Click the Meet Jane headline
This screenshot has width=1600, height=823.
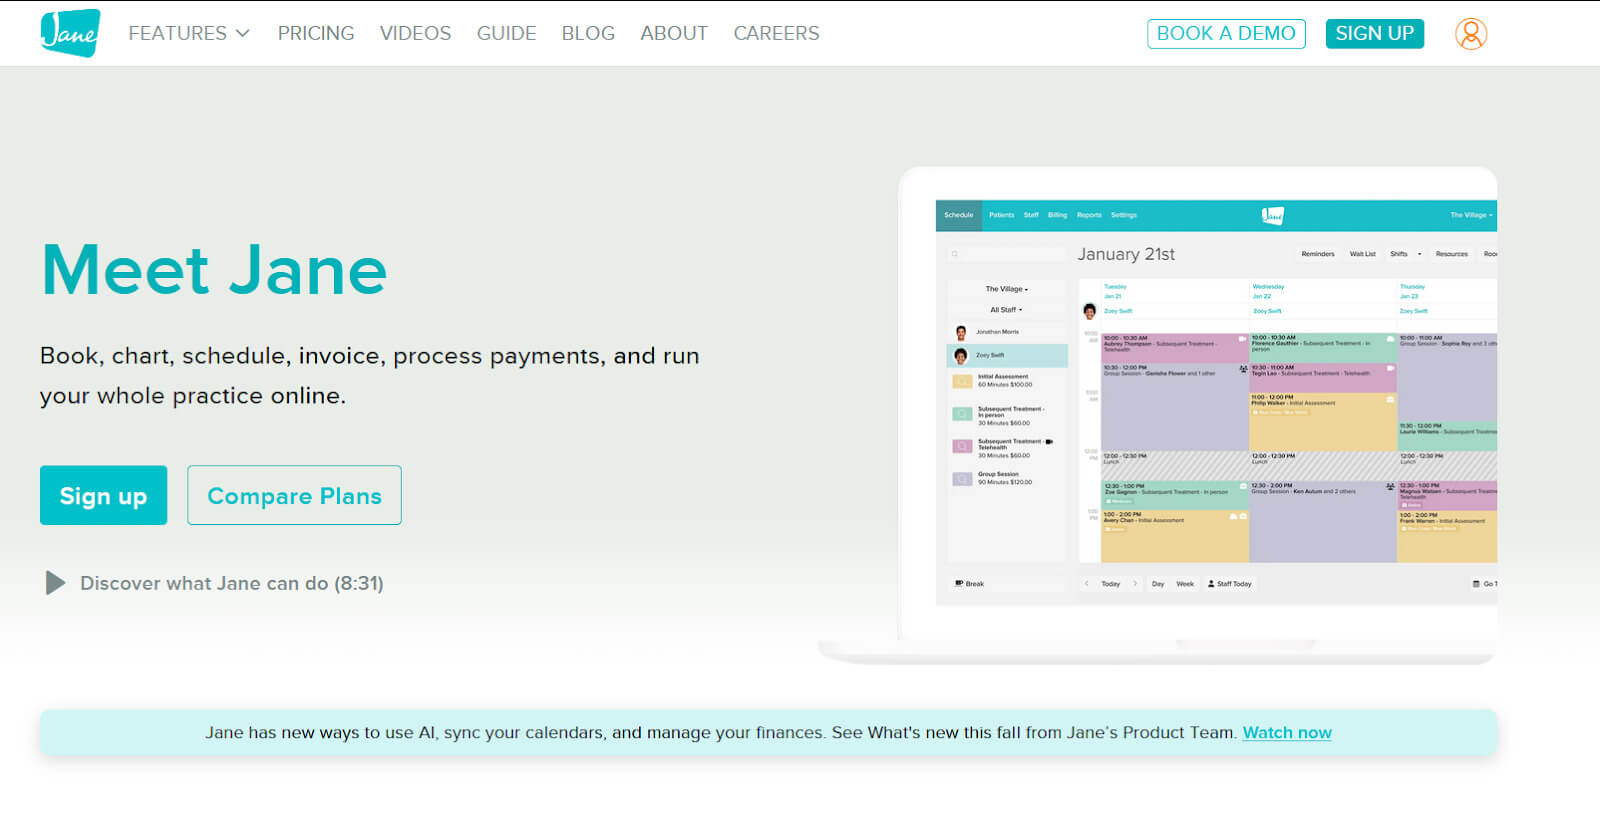click(214, 270)
